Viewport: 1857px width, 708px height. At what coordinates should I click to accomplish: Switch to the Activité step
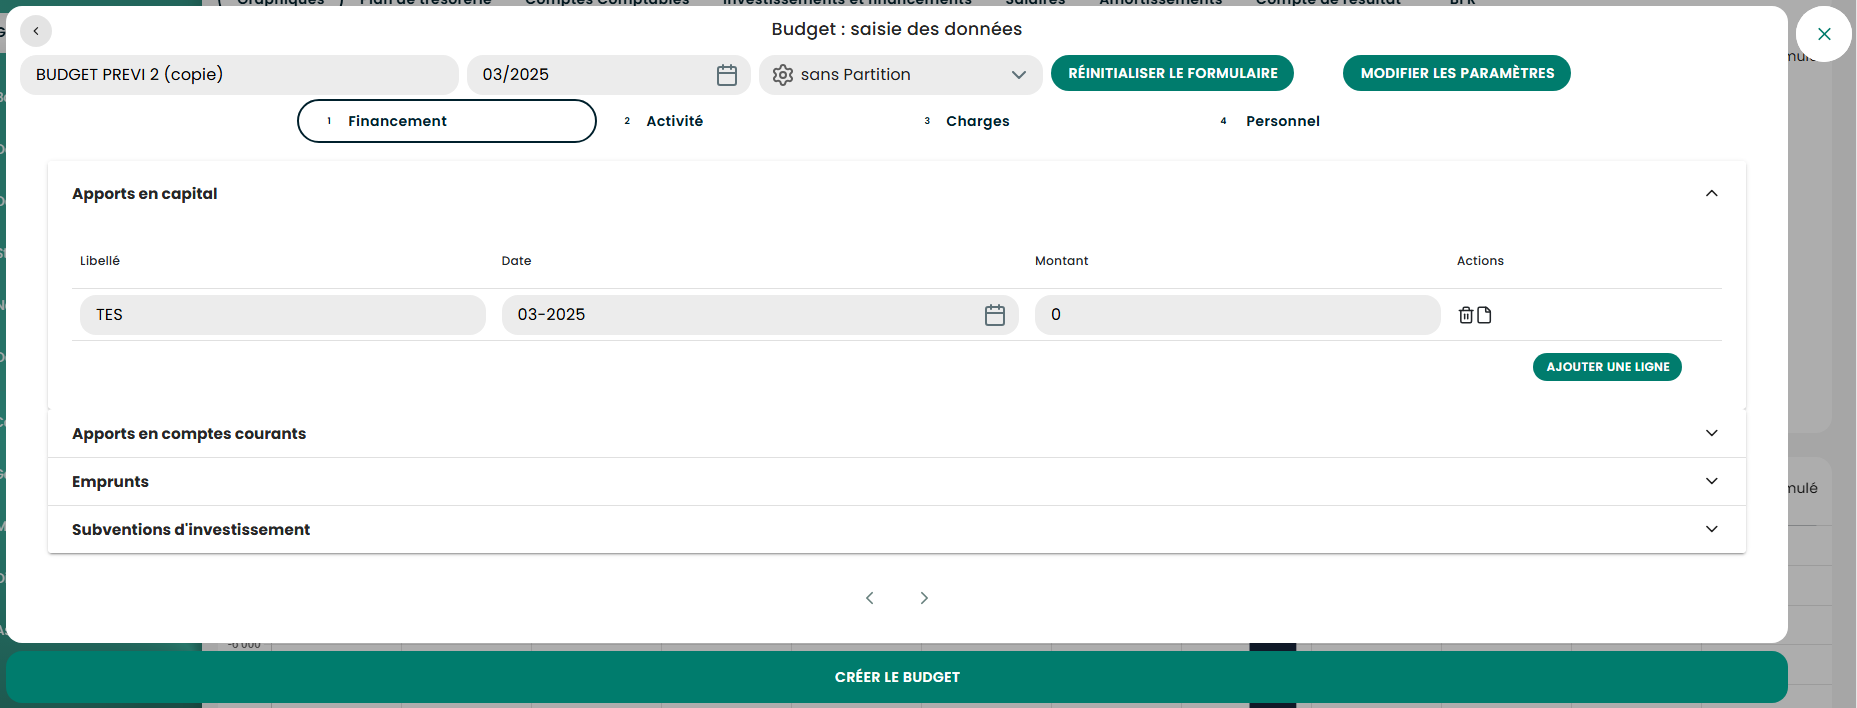(674, 121)
